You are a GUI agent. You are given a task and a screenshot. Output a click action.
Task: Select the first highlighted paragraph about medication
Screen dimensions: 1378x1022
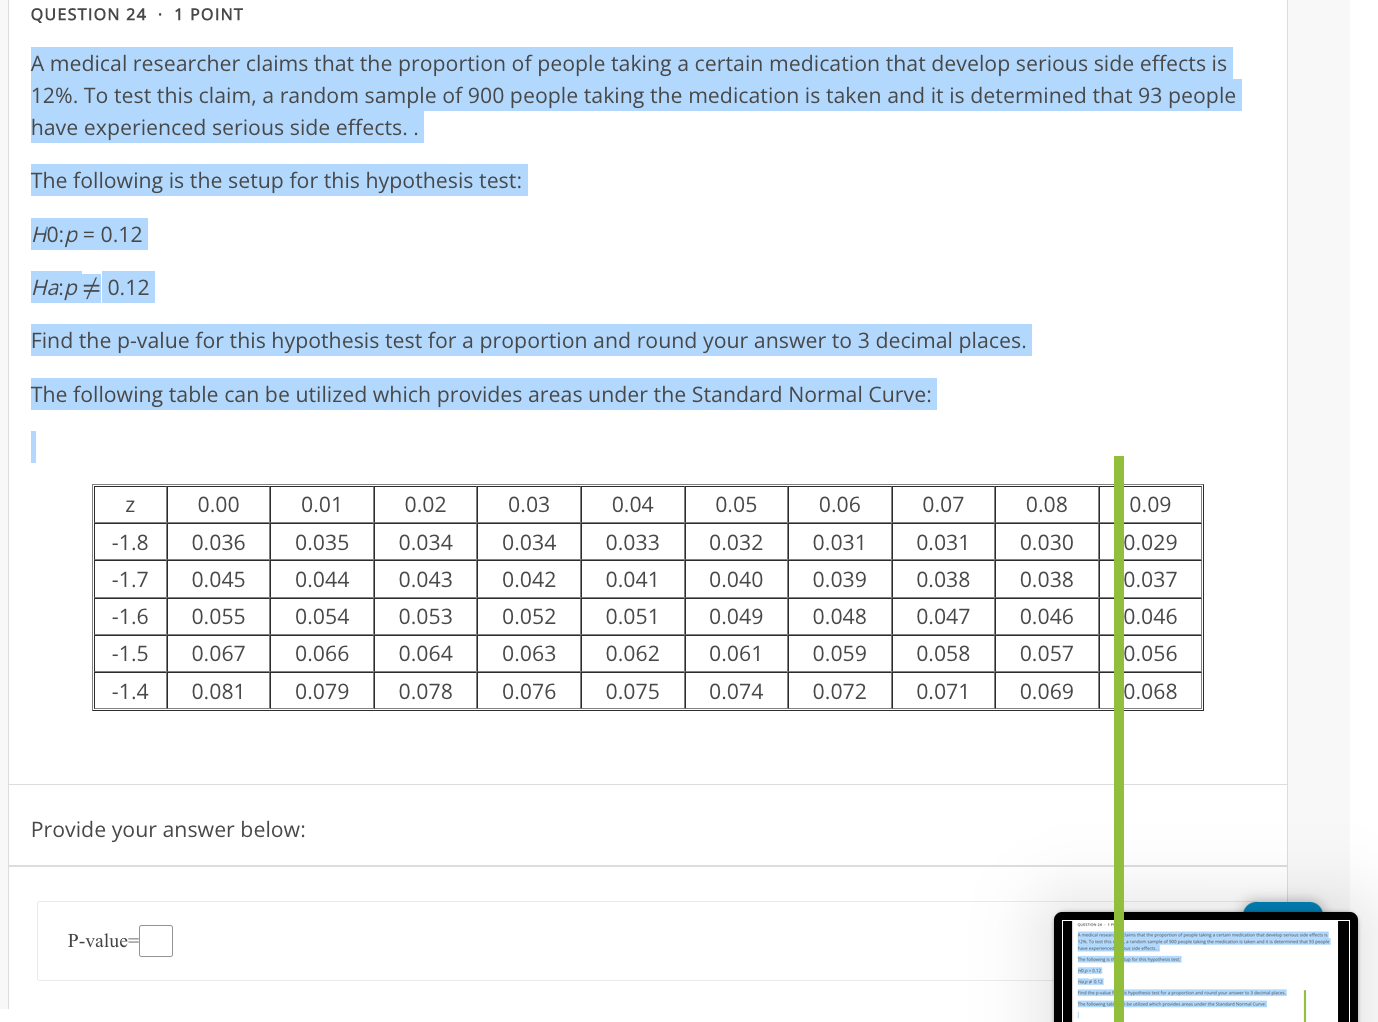(x=635, y=95)
